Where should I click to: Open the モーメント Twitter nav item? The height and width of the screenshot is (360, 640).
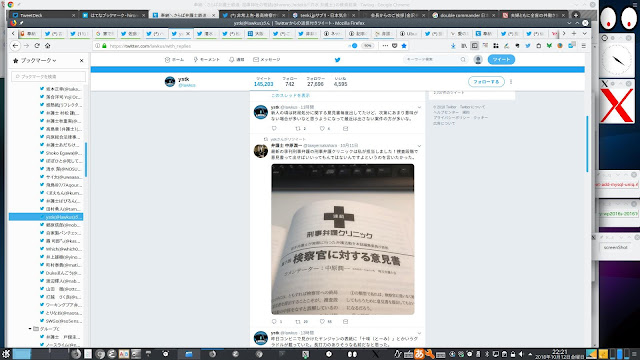pos(207,60)
